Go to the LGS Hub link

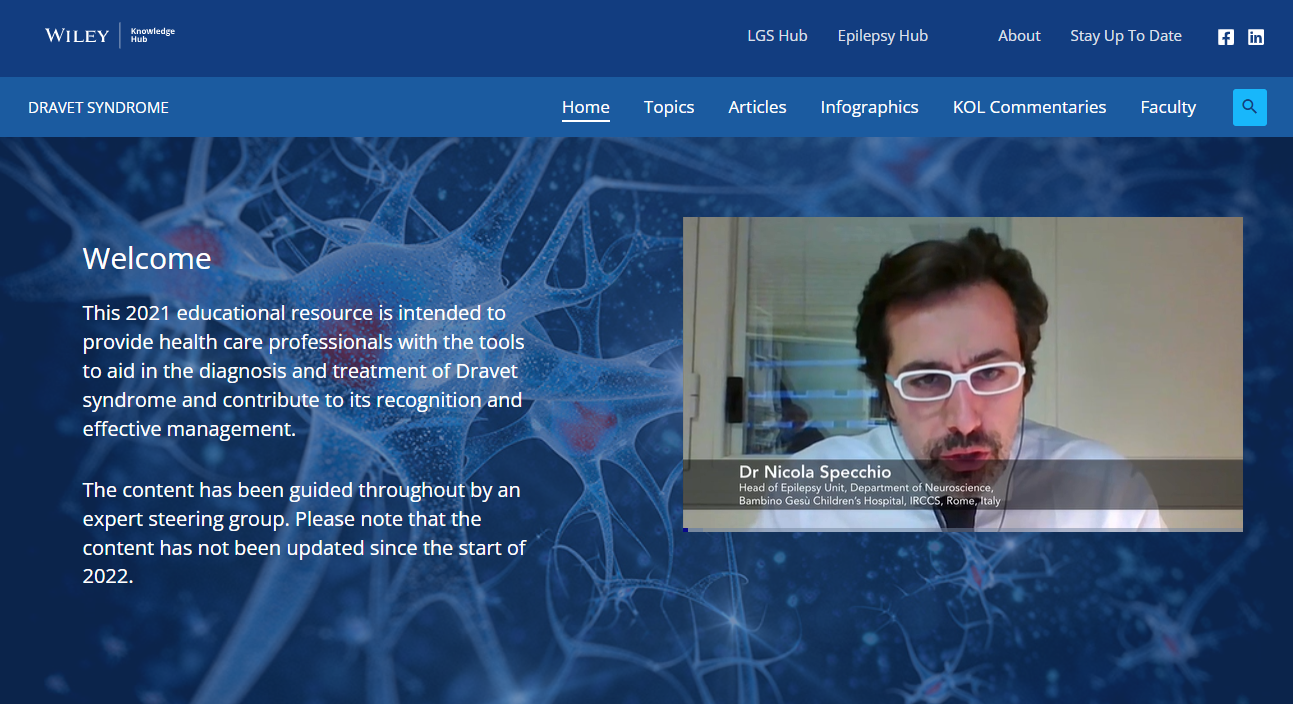(x=777, y=36)
